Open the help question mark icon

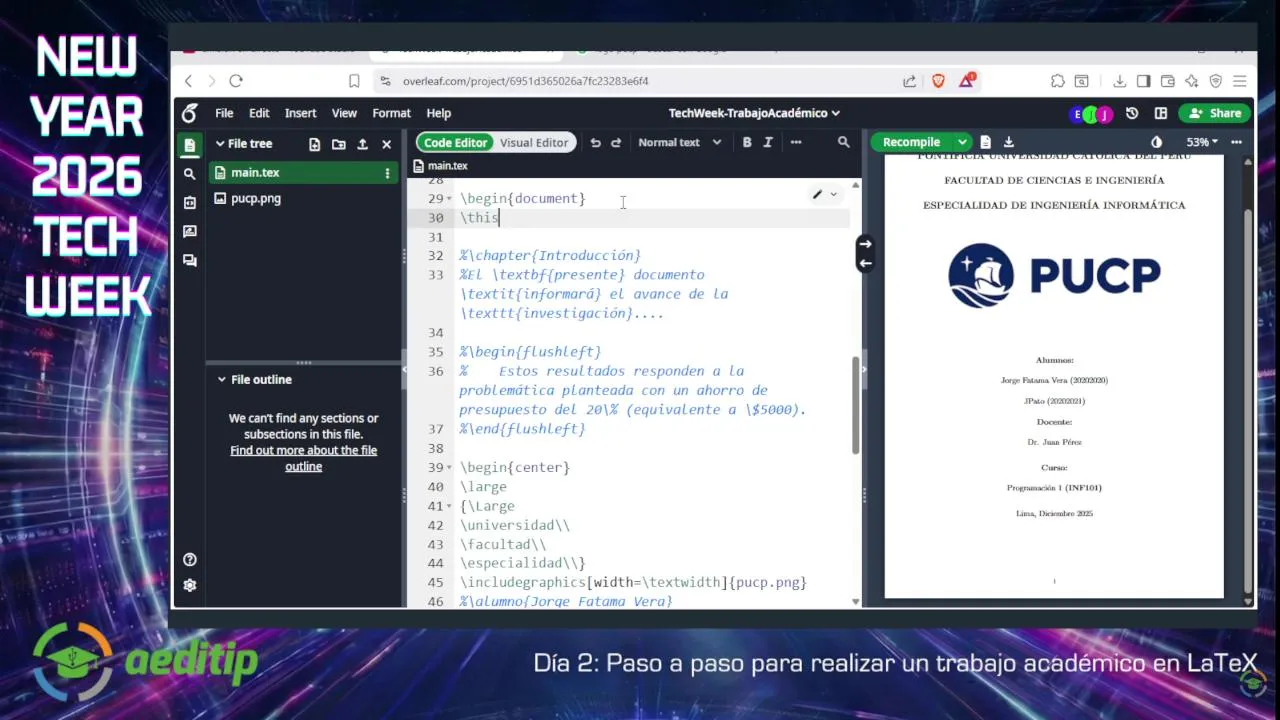pos(190,560)
